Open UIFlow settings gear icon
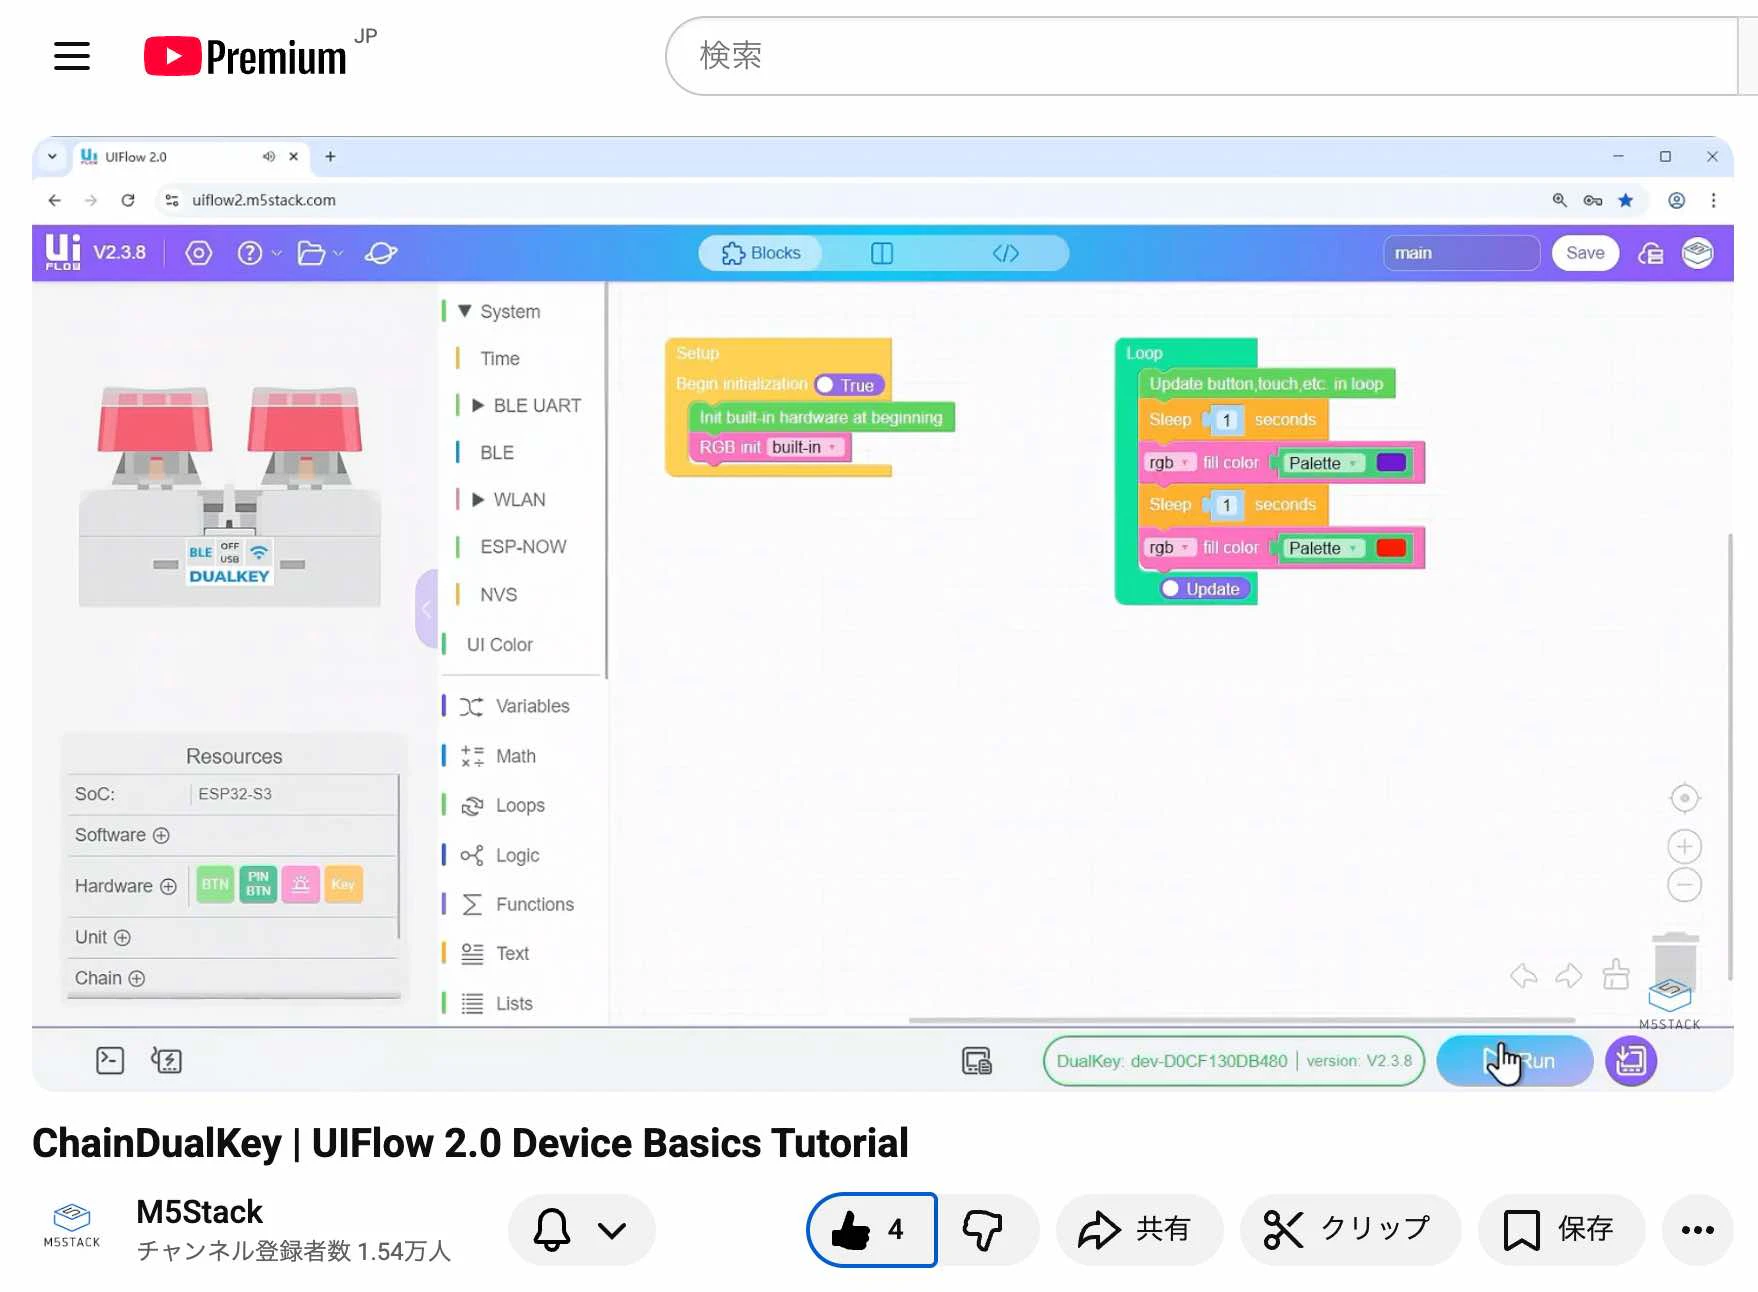 click(199, 253)
